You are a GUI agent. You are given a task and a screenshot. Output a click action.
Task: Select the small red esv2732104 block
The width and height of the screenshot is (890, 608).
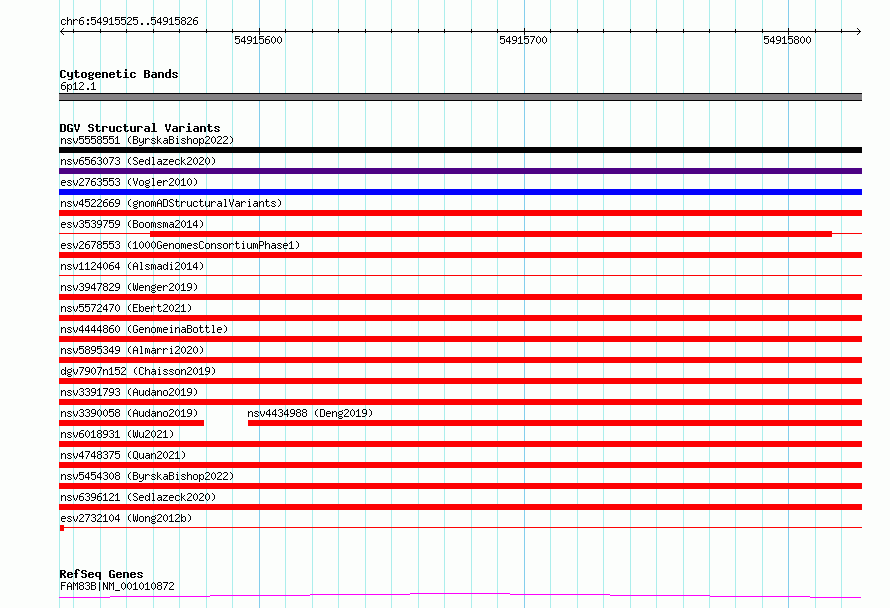[x=62, y=528]
